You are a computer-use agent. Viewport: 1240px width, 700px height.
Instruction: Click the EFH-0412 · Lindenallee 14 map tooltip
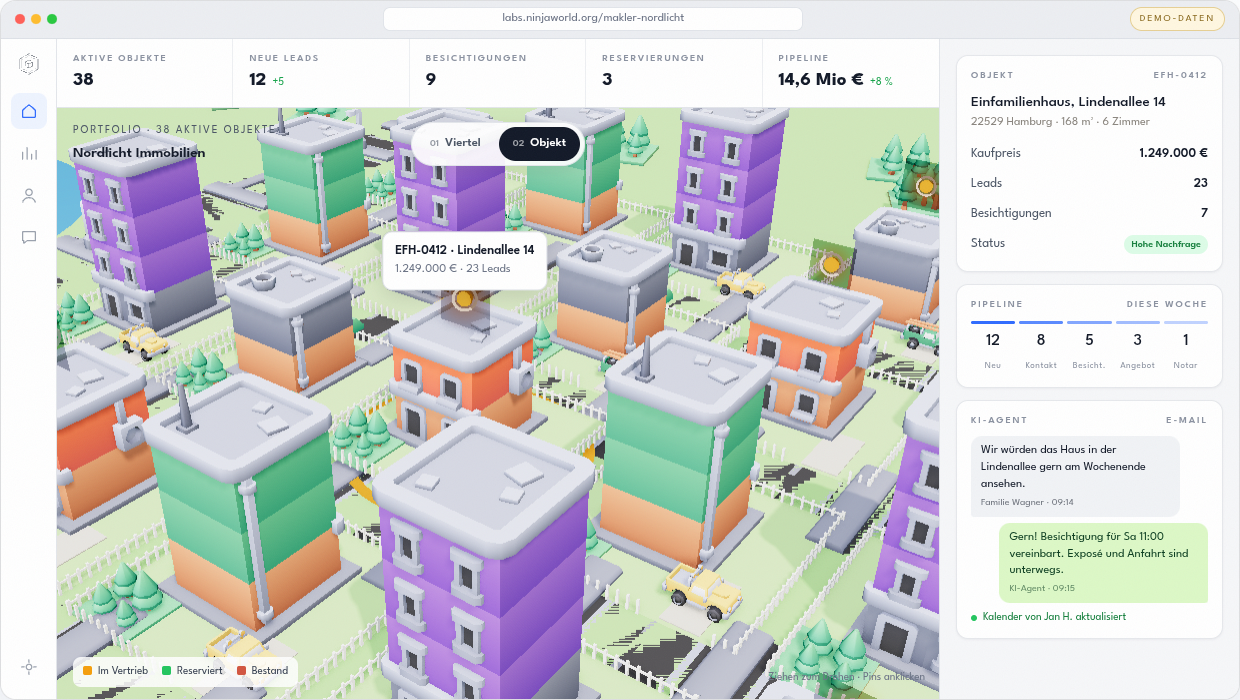point(465,261)
